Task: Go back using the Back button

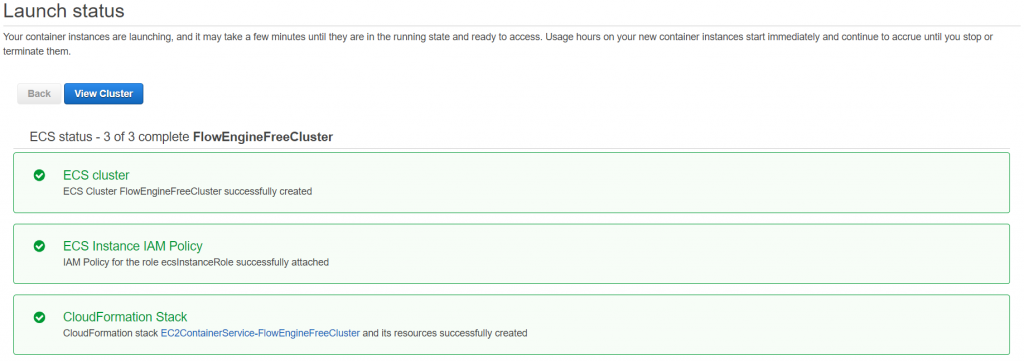Action: coord(39,93)
